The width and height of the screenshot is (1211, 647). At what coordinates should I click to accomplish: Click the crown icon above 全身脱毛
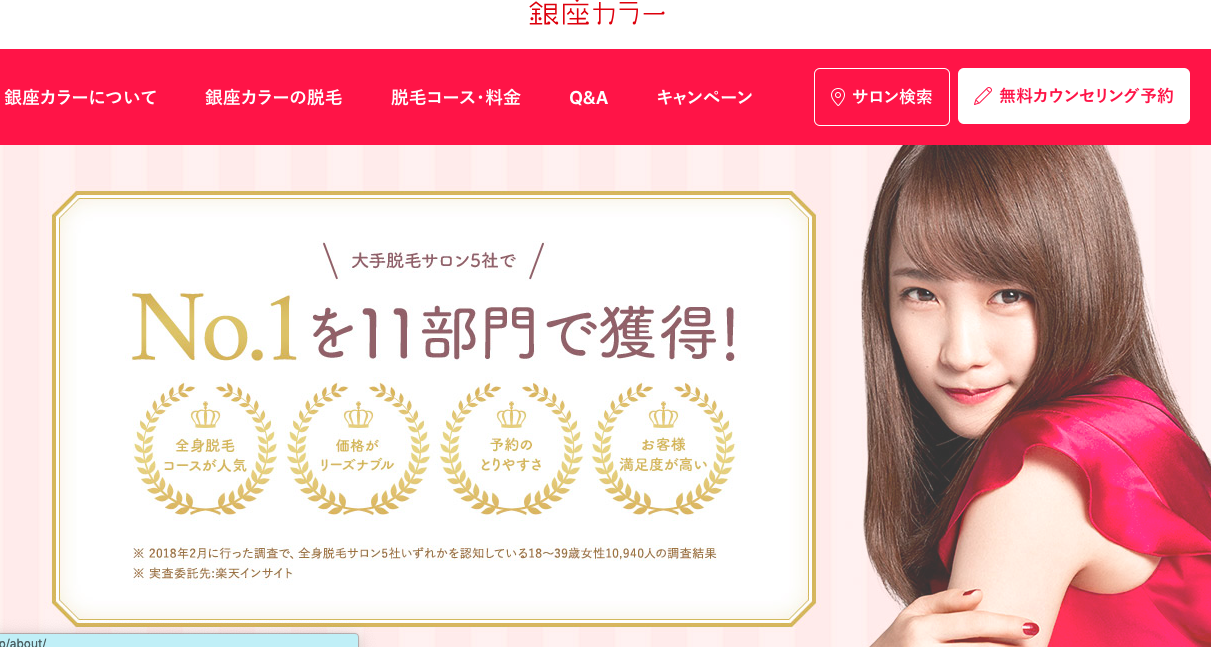(205, 415)
